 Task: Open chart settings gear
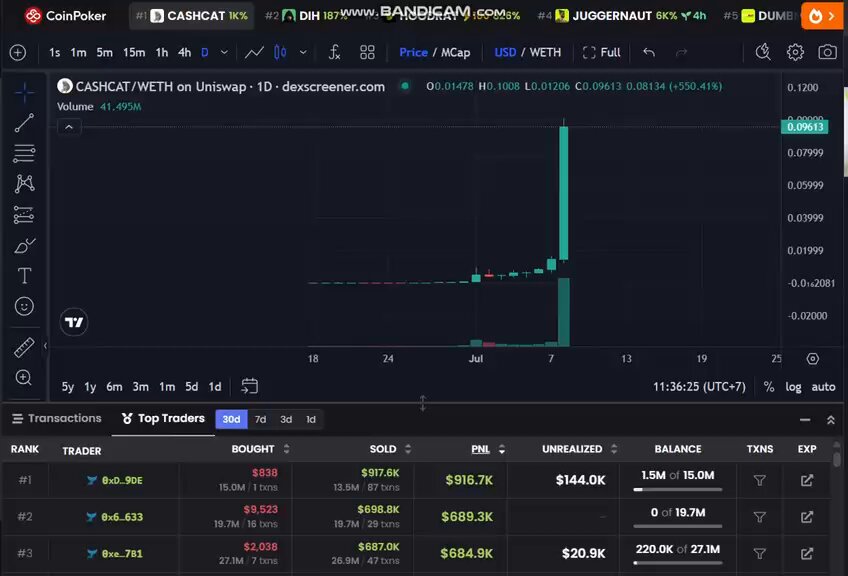795,52
